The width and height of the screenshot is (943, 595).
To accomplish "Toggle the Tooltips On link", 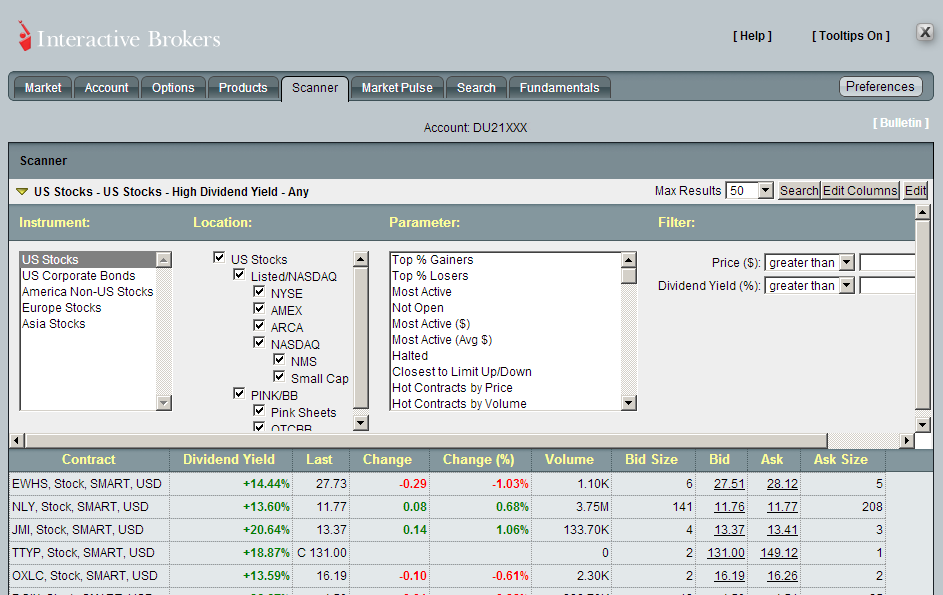I will [x=851, y=36].
